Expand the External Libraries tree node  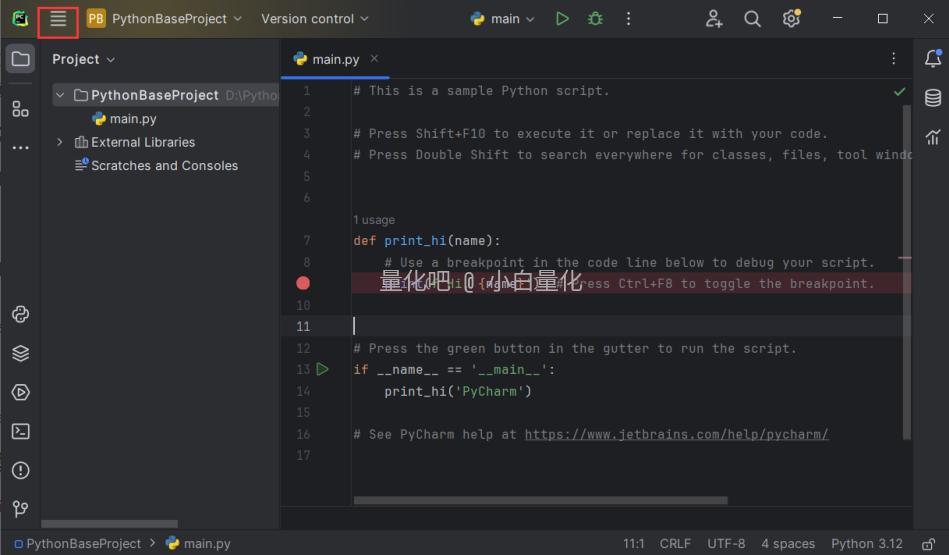coord(60,142)
